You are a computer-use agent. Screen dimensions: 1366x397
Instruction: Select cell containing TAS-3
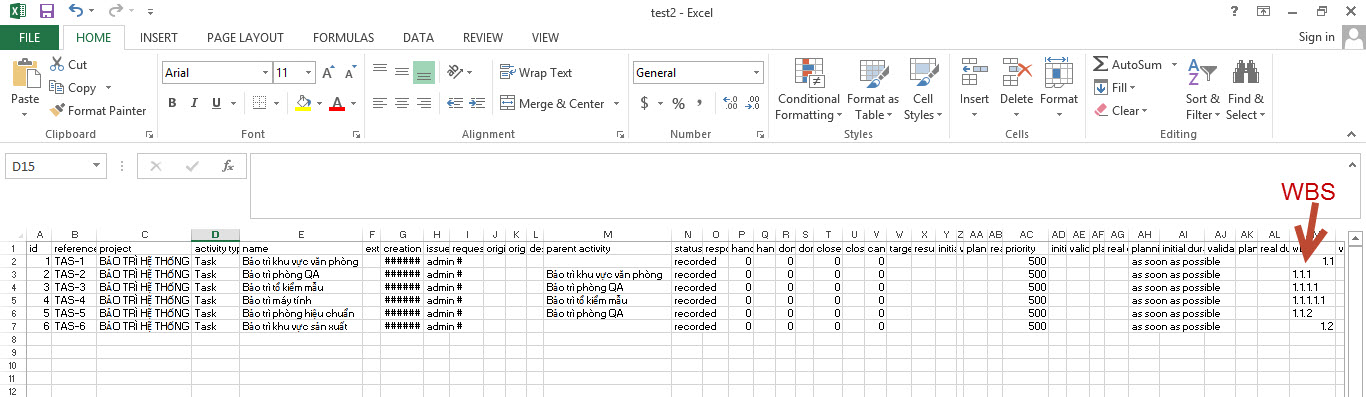[x=74, y=287]
